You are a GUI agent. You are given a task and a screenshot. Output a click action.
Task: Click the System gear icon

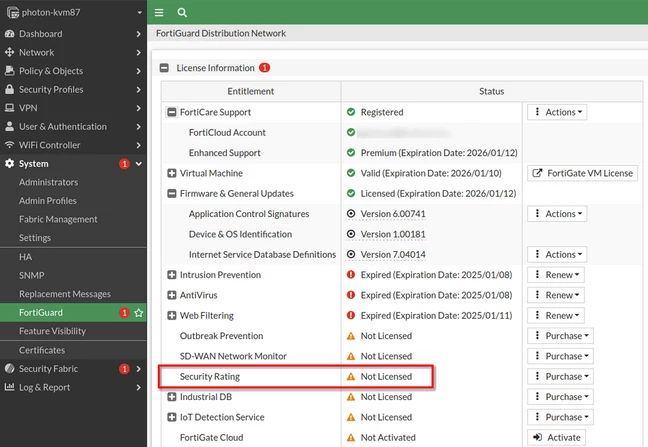coord(10,164)
